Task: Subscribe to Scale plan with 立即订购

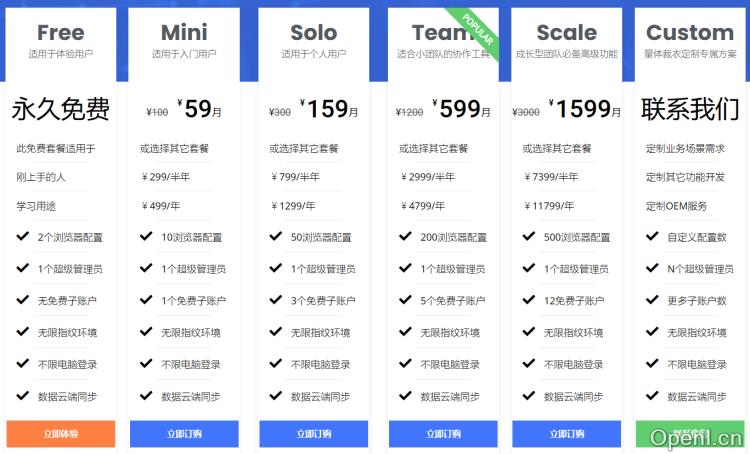Action: [x=565, y=434]
